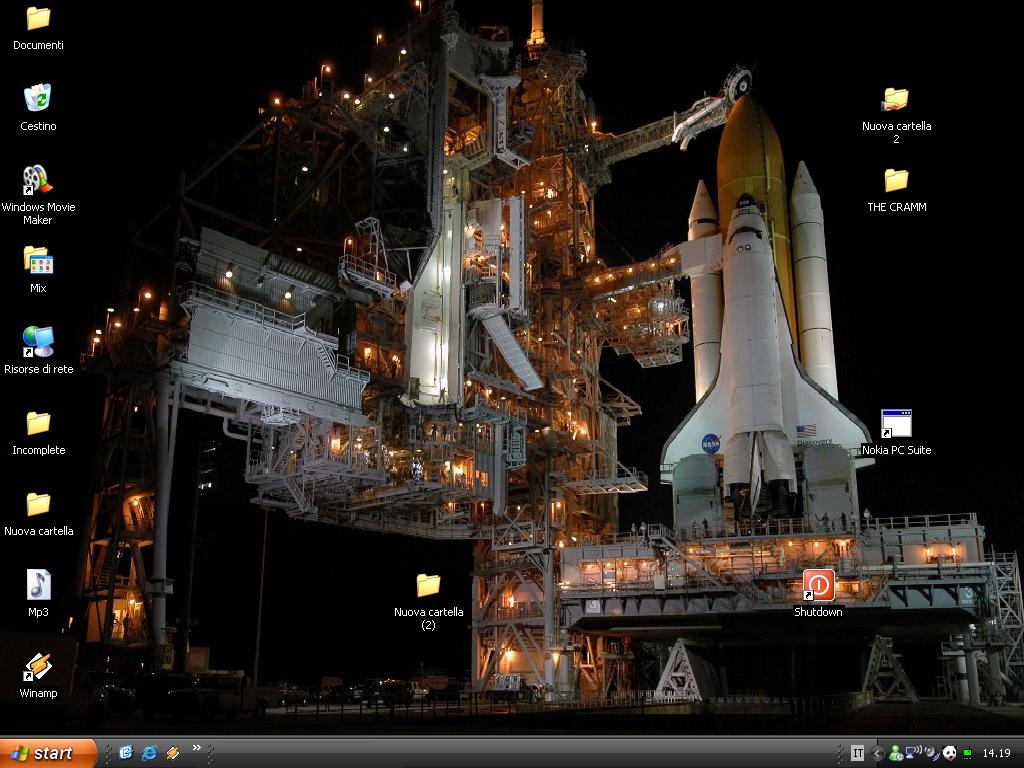The height and width of the screenshot is (768, 1024).
Task: Select the Documenti folder
Action: tap(38, 28)
